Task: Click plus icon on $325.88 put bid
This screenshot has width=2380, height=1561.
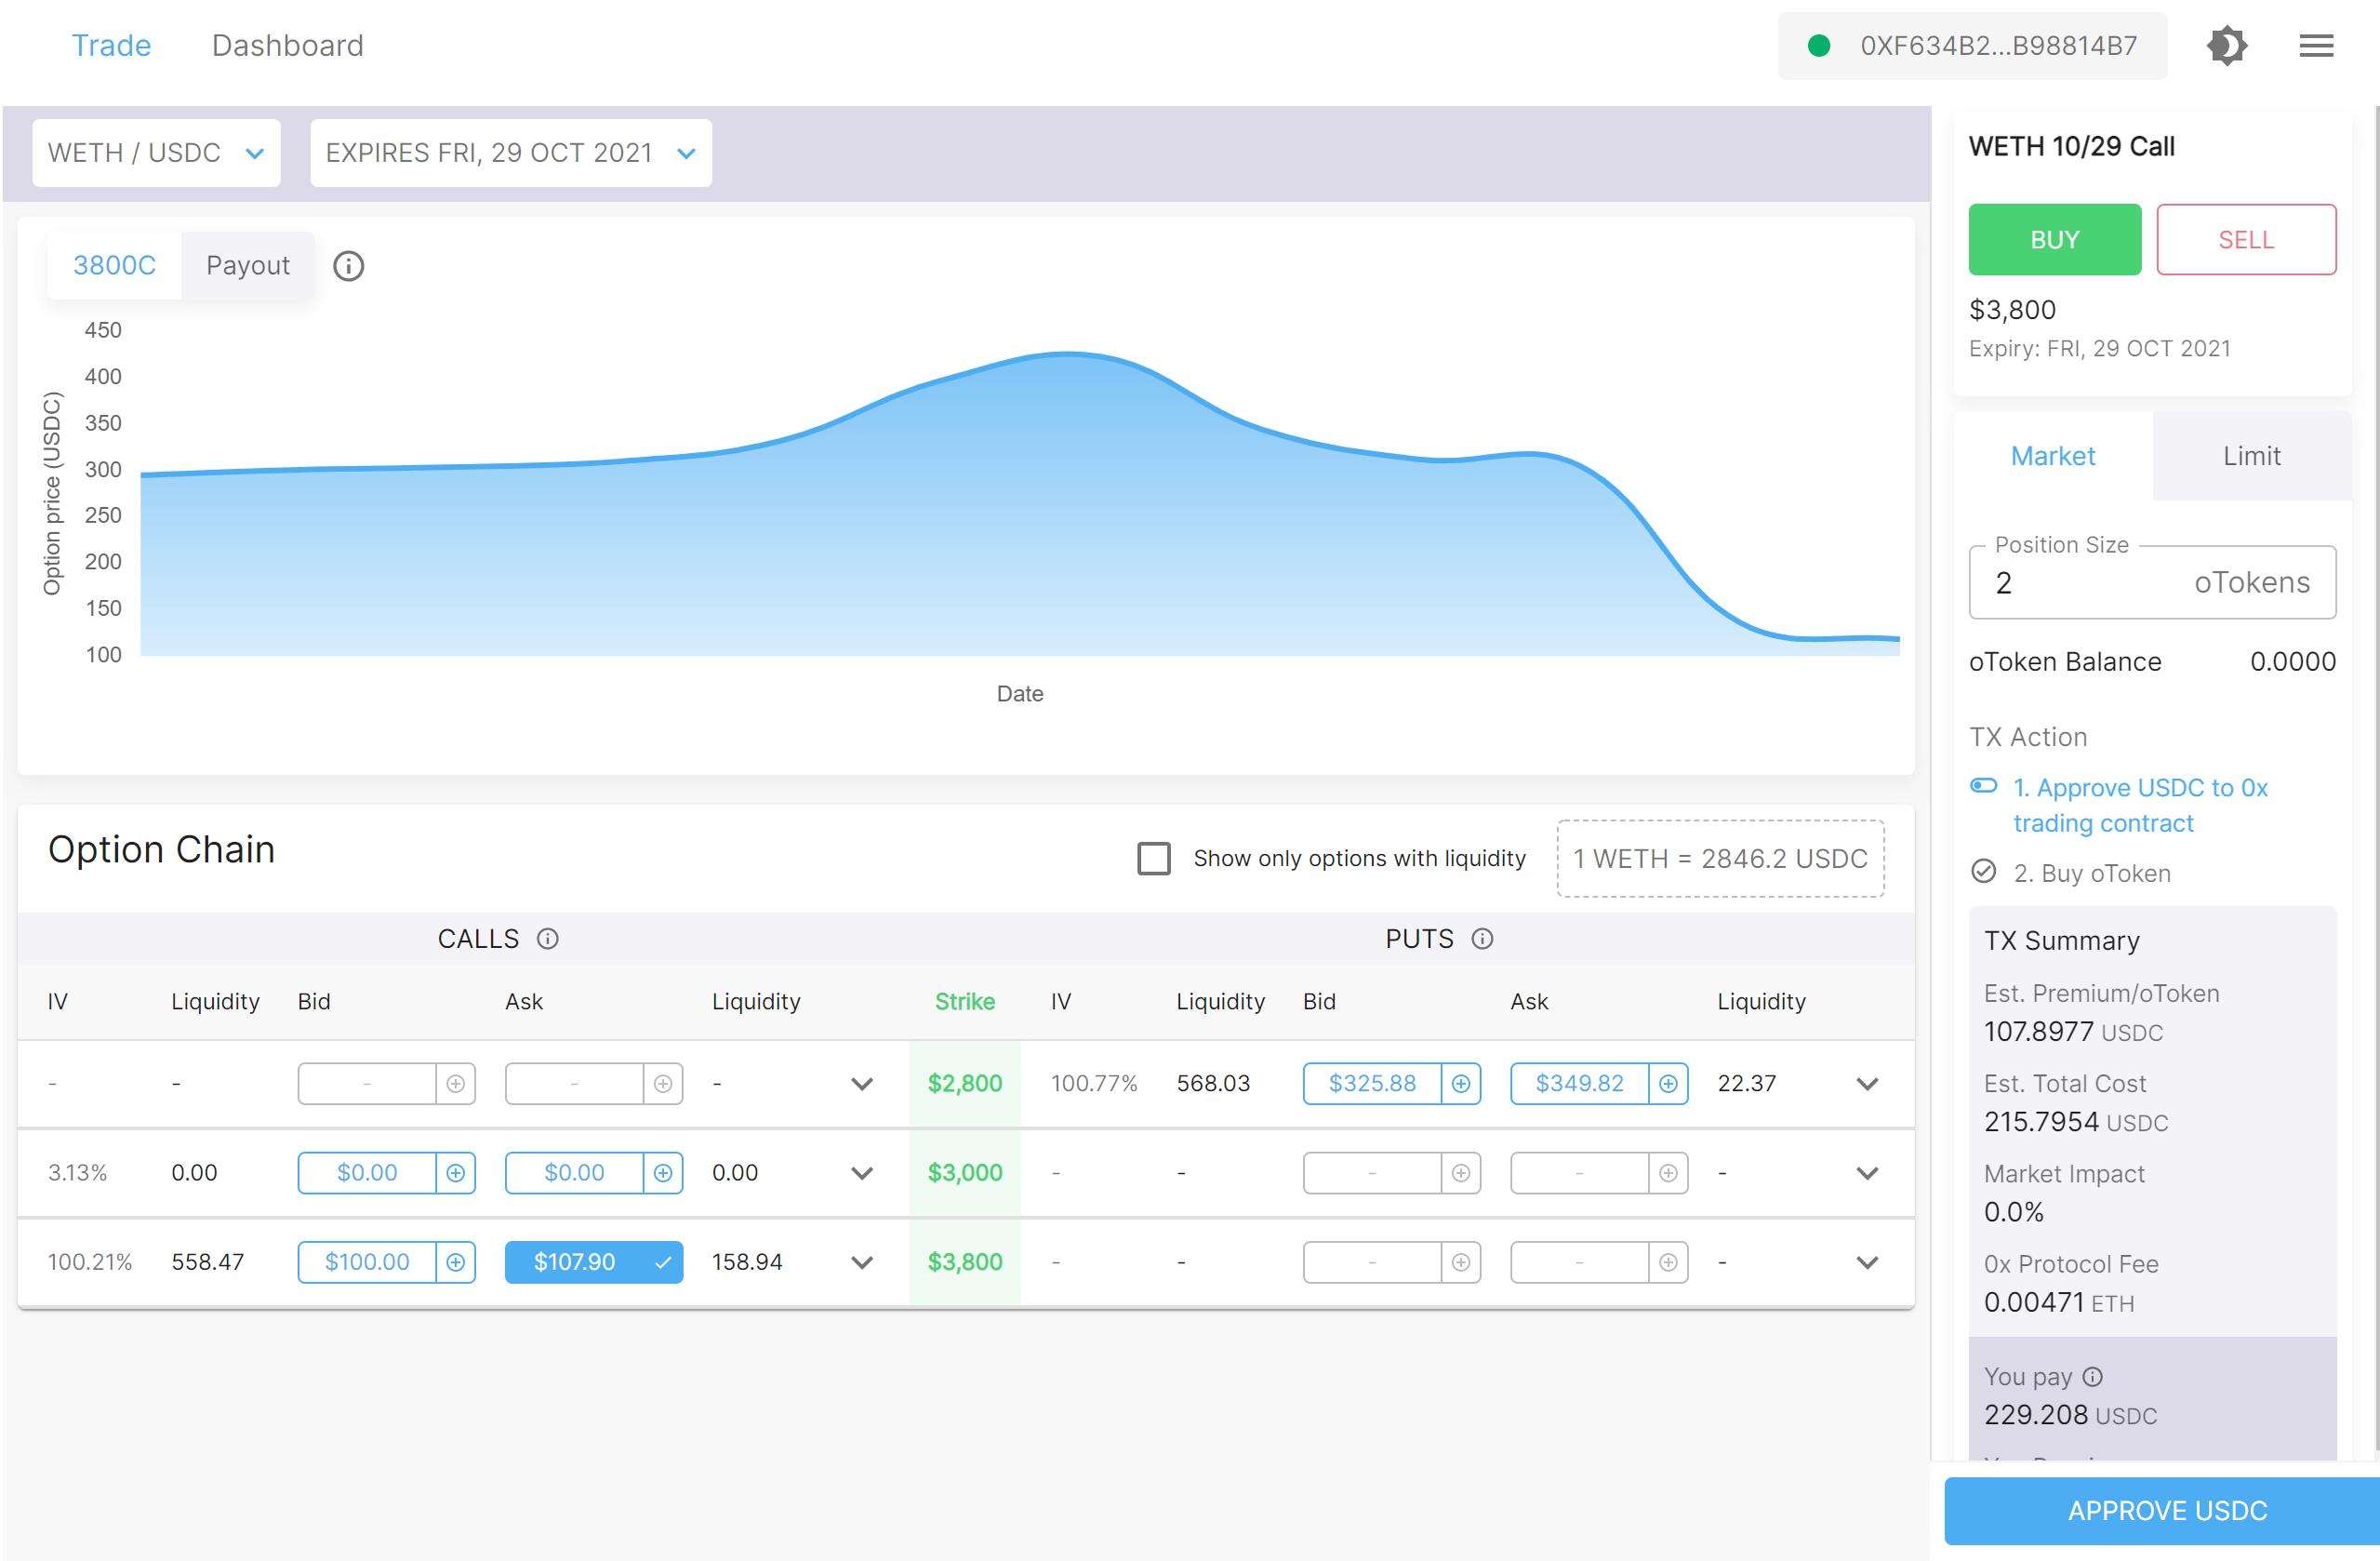Action: click(1460, 1084)
